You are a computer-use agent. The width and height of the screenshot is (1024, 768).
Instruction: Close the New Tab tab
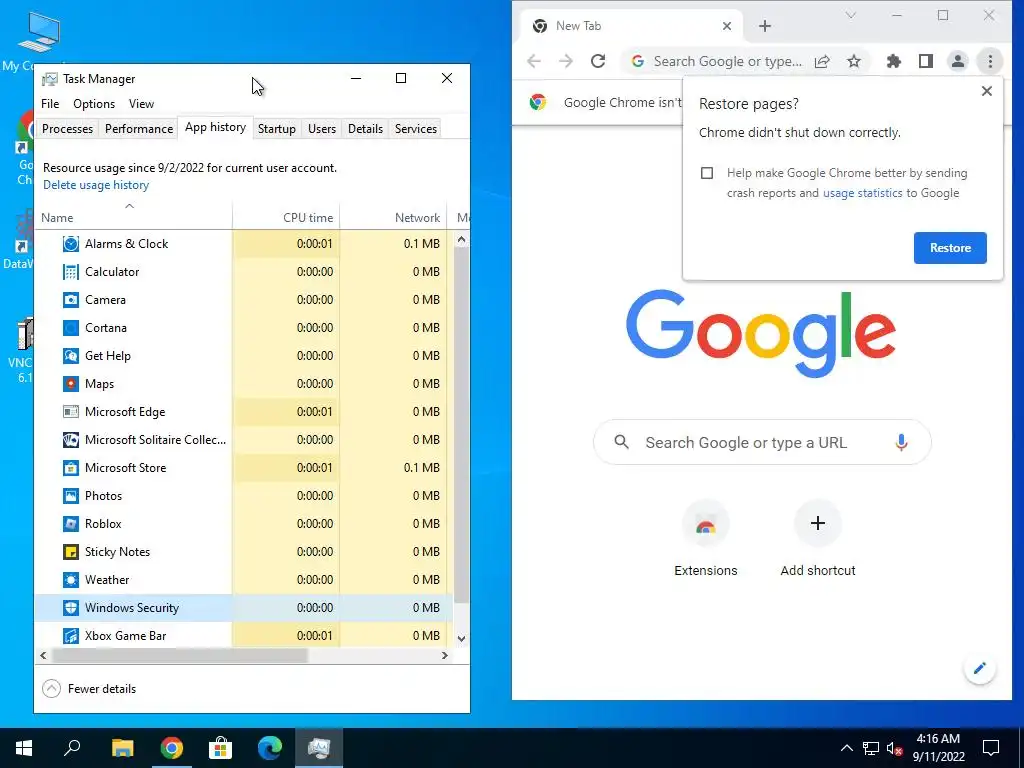tap(727, 26)
